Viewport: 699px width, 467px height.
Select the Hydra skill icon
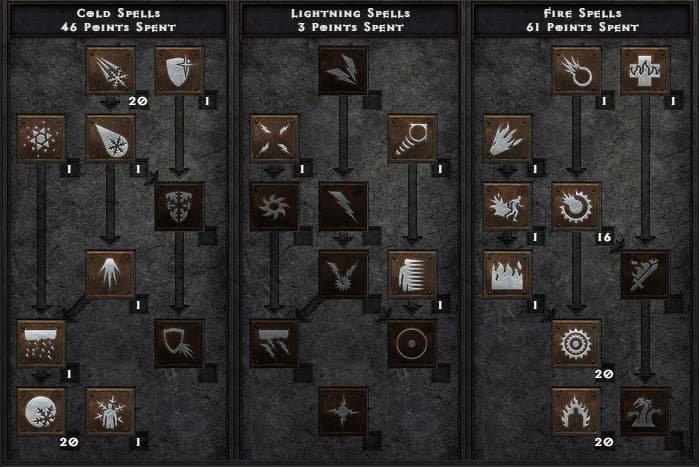[646, 412]
